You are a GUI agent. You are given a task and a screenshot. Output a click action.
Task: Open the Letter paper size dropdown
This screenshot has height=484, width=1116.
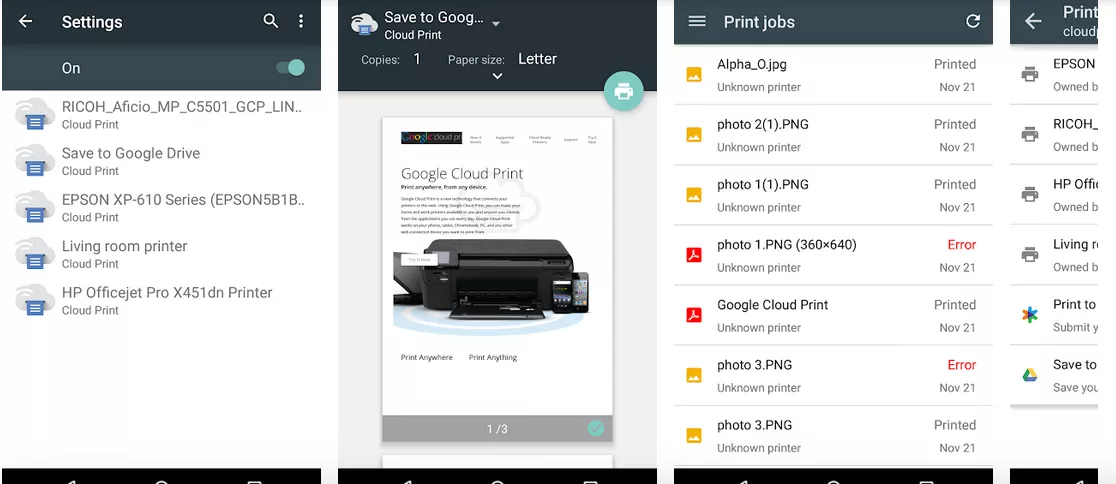pos(537,59)
